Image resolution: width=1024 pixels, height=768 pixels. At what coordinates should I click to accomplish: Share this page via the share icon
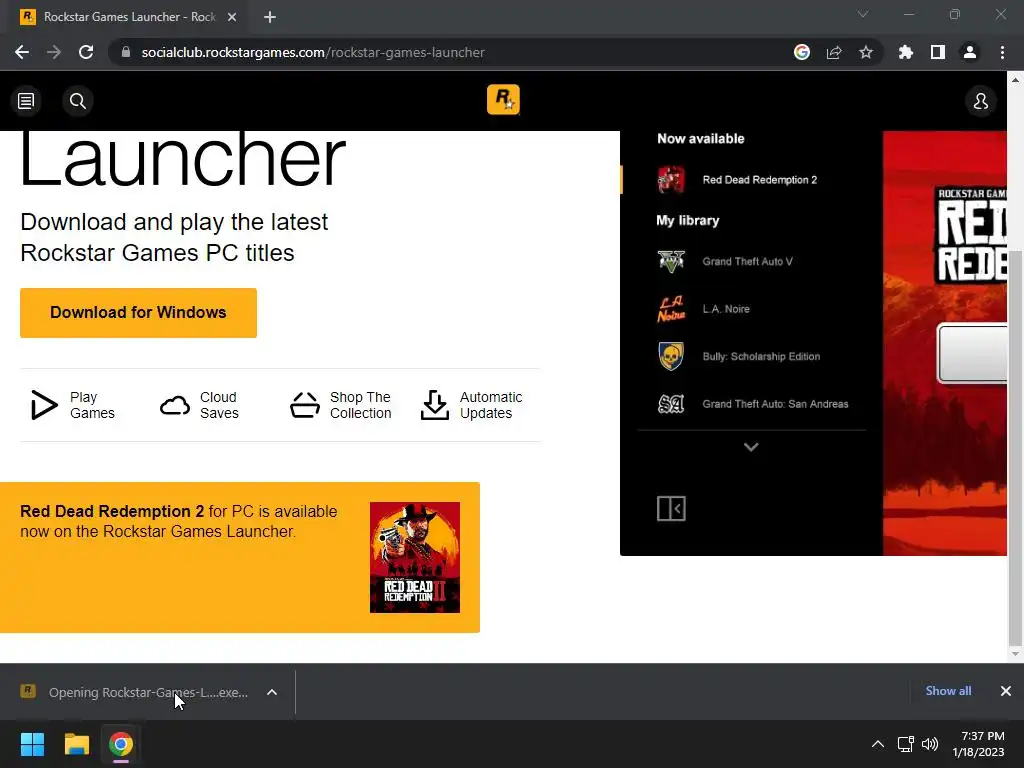(833, 52)
